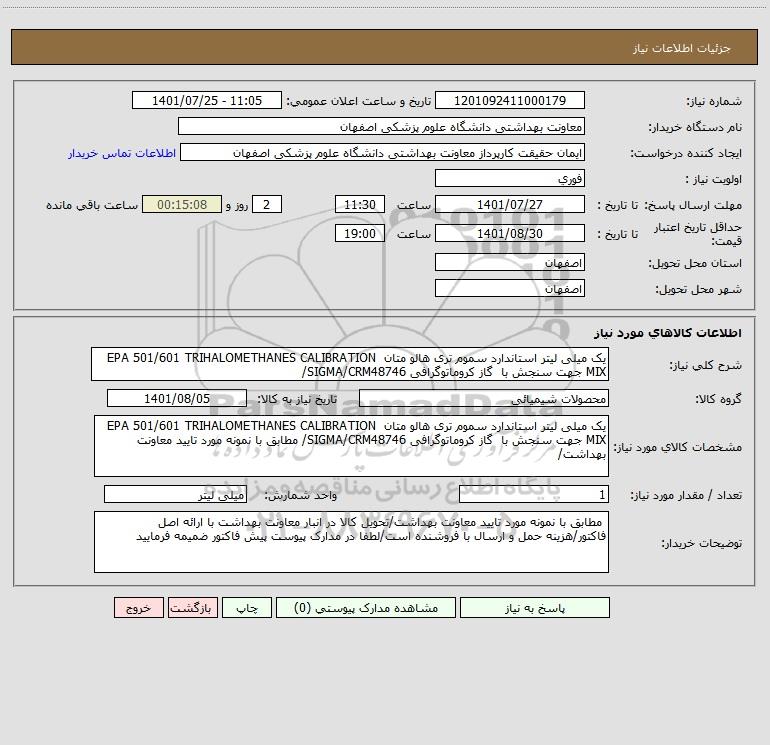770x745 pixels.
Task: Click the buyer organization name field
Action: 381,126
